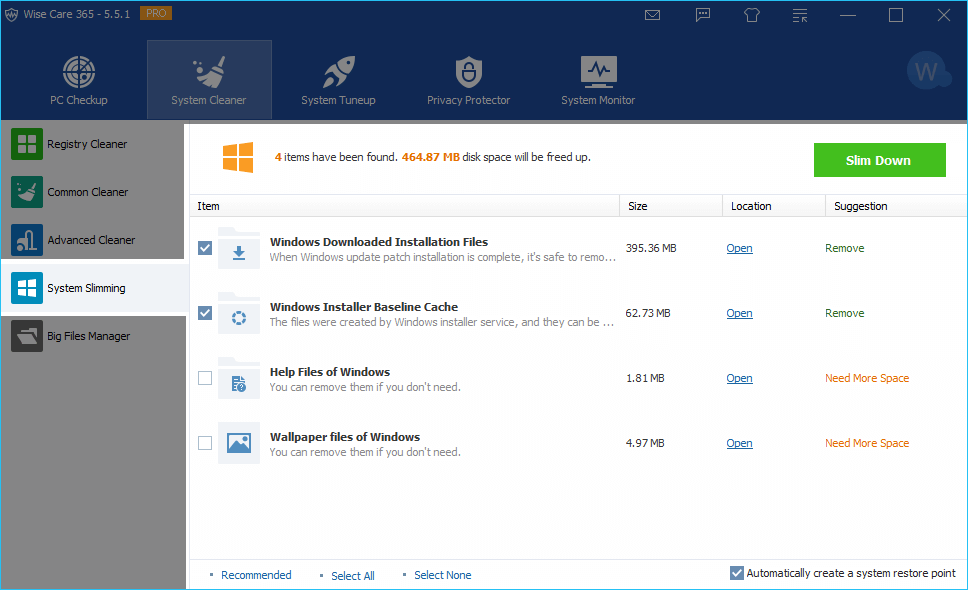Select System Slimming in the sidebar
This screenshot has width=968, height=590.
(x=94, y=288)
